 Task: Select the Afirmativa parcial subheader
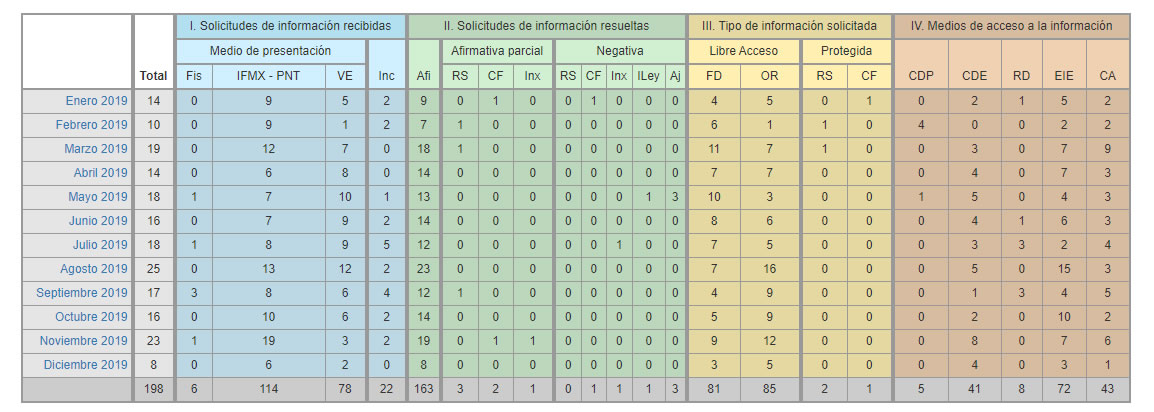pos(497,51)
